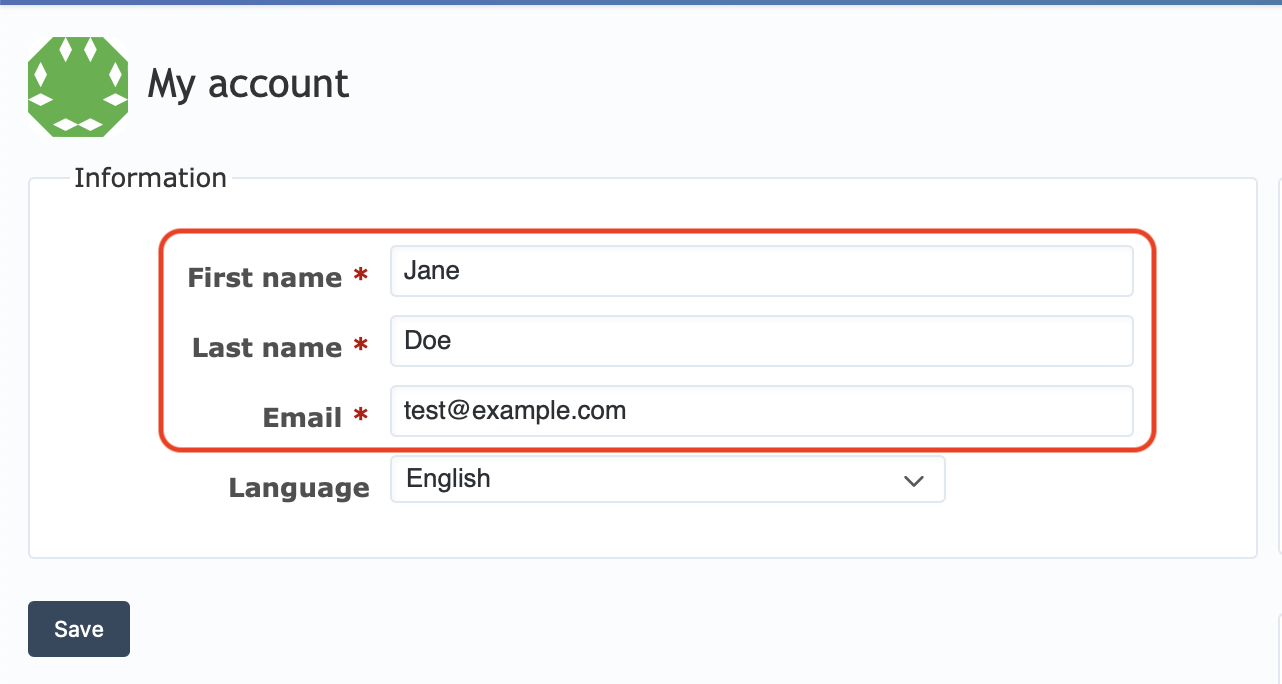
Task: Click on "Jane" text in First name
Action: [x=431, y=271]
